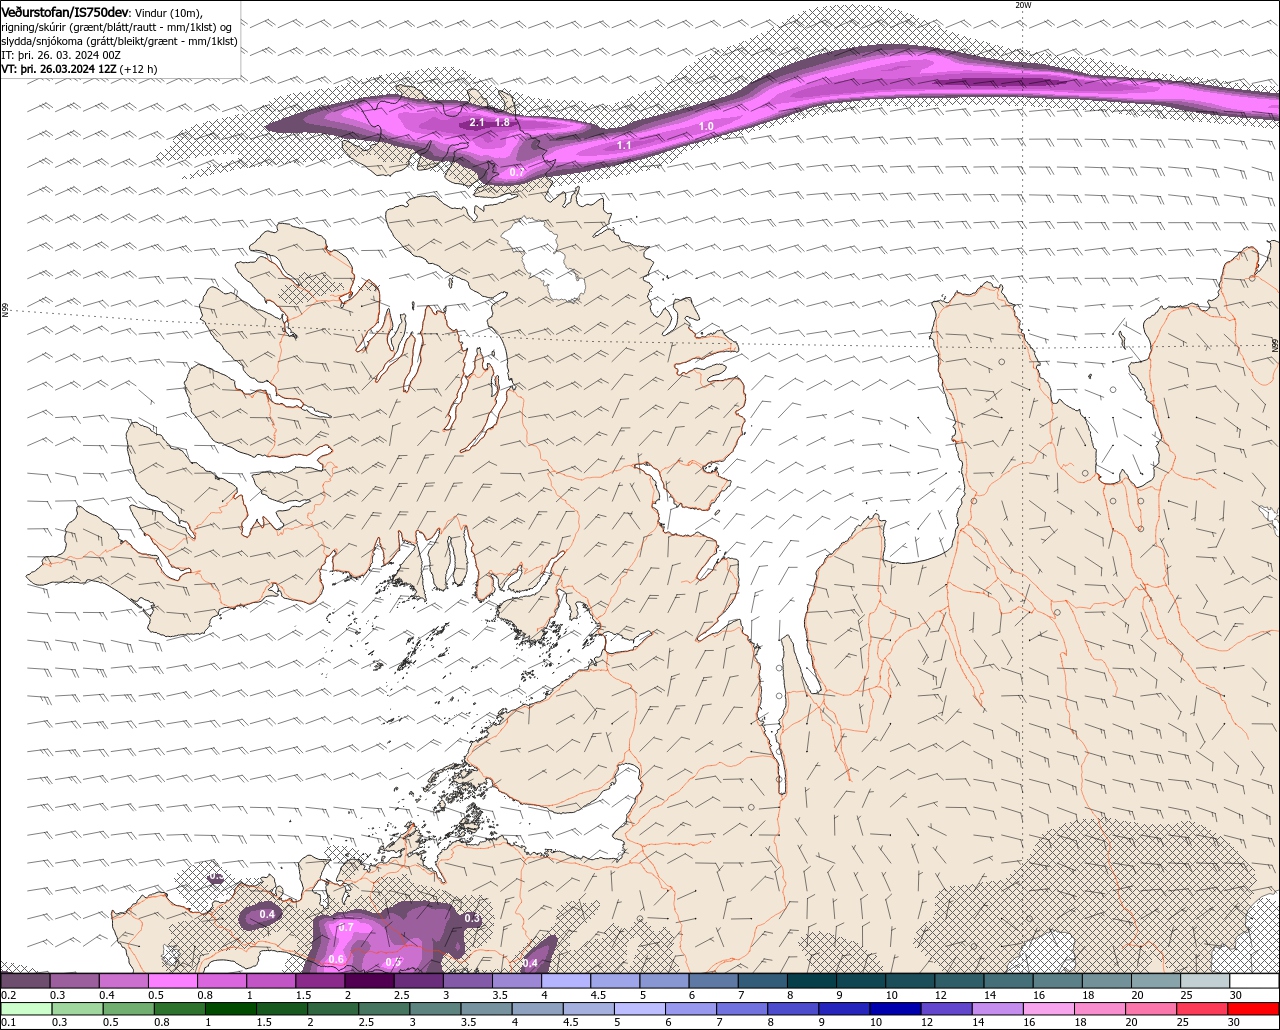Click the 'VT: þri. 26.03.2024 12Z' valid time line
The width and height of the screenshot is (1280, 1030).
tap(59, 69)
